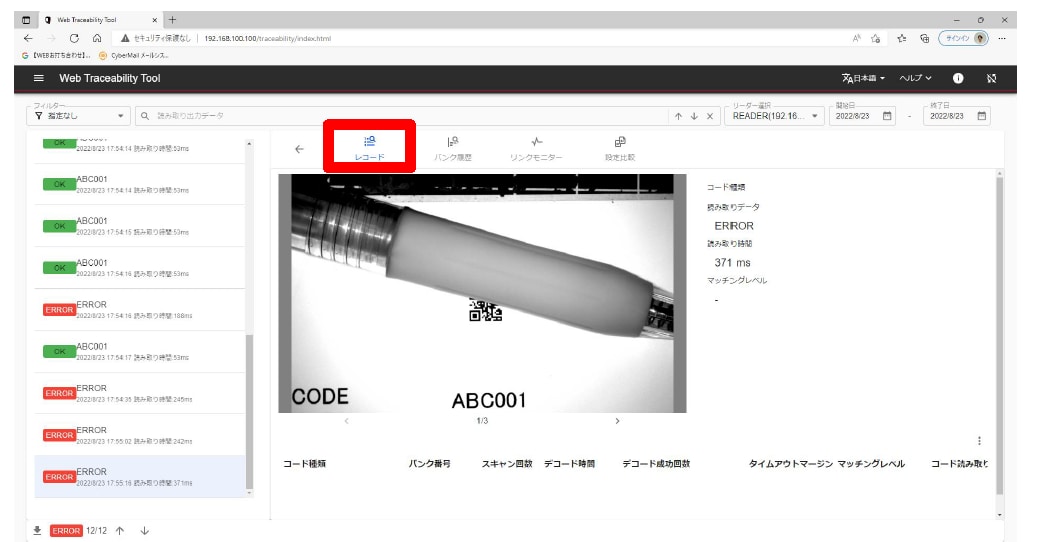
Task: Select ERROR record with 読み取り時間 245ms
Action: [140, 393]
